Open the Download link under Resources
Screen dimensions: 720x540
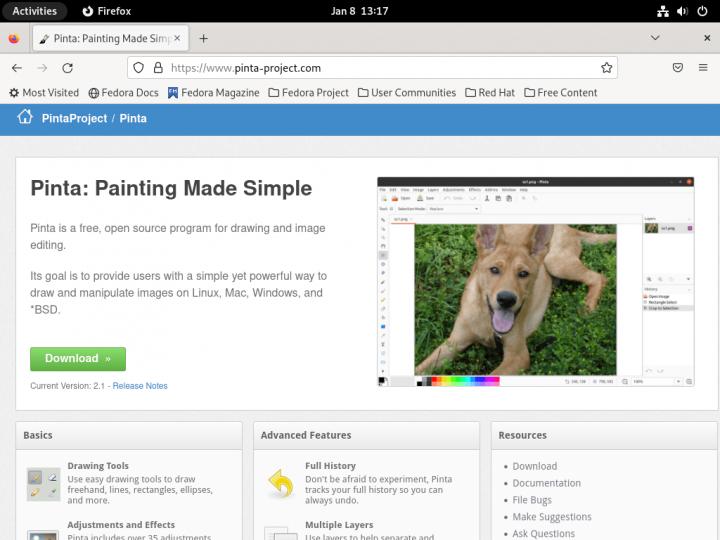tap(535, 466)
